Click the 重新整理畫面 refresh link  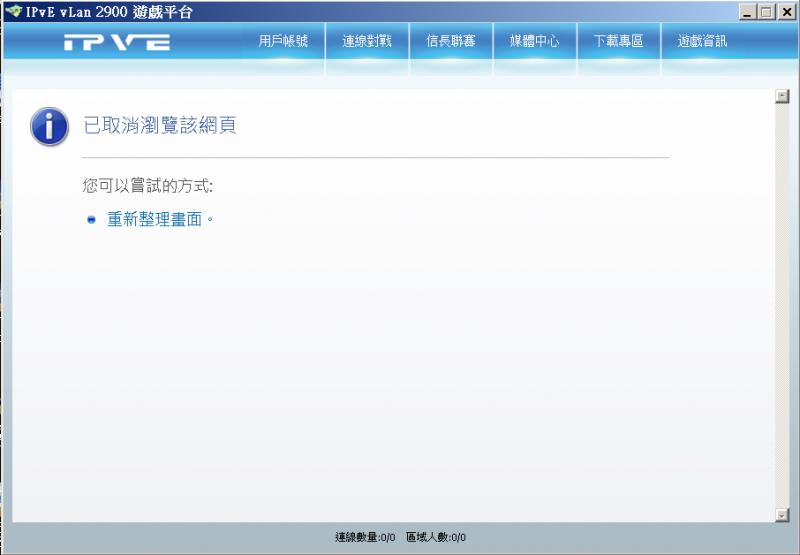click(x=155, y=219)
